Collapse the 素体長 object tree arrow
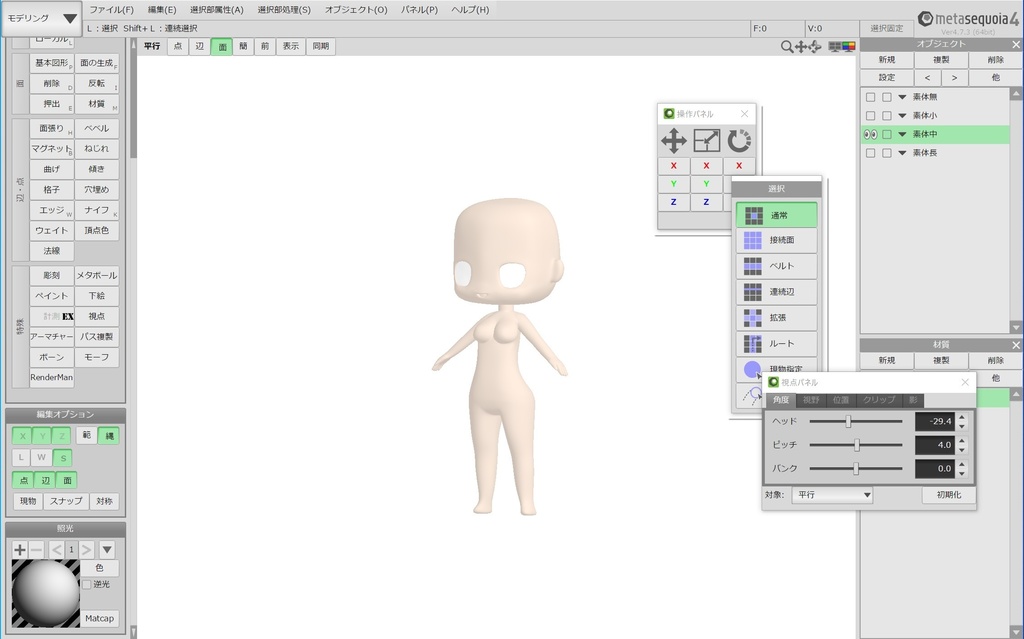Screen dimensions: 1024x639 [903, 153]
